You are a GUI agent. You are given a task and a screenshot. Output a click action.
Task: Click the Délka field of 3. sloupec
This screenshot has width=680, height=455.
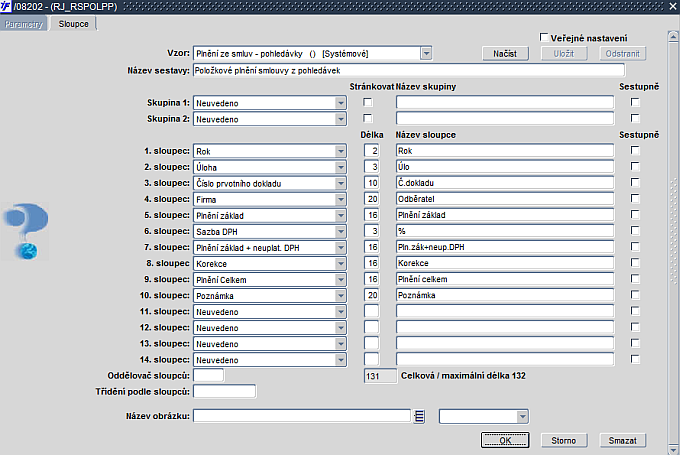pos(372,183)
